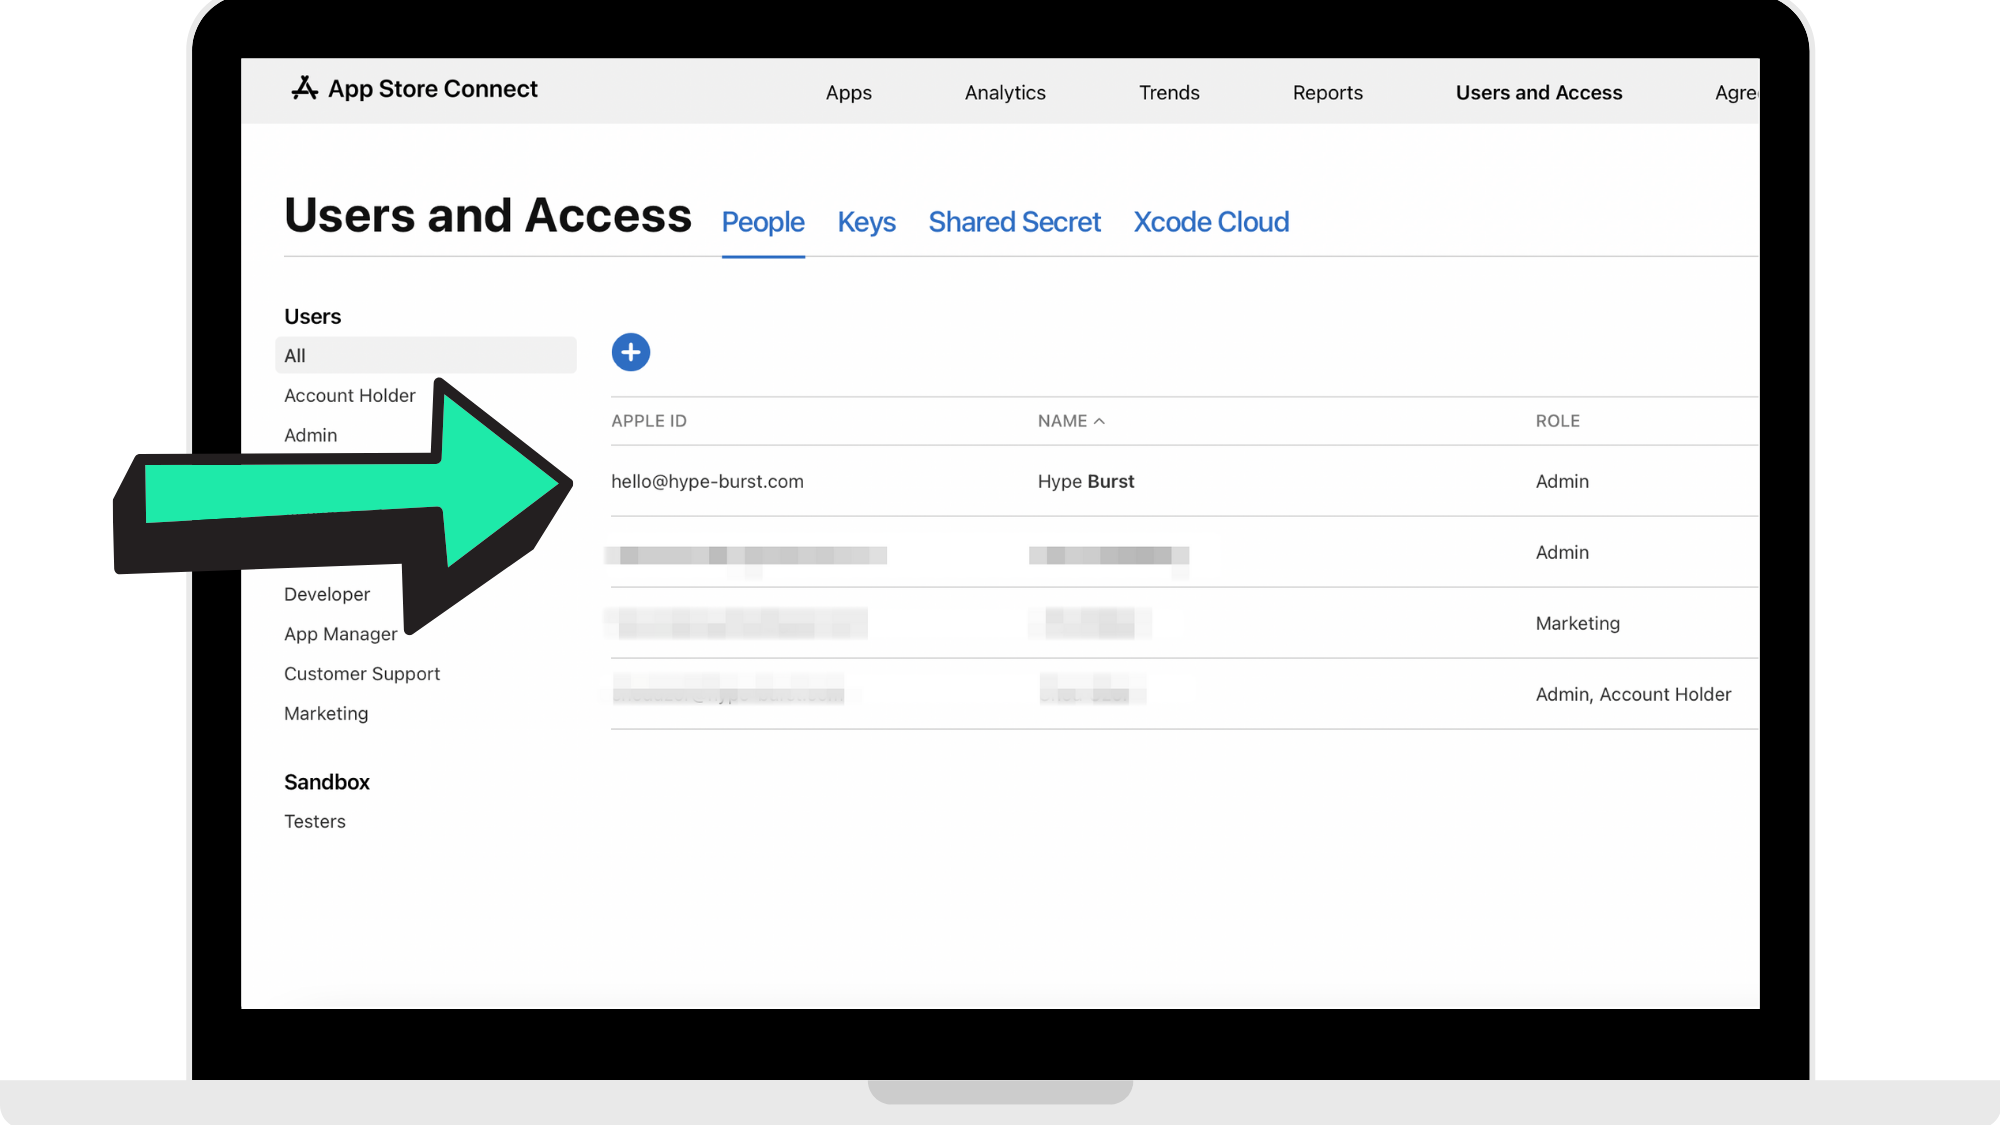Open Sandbox Testers list
Viewport: 2000px width, 1125px height.
[x=314, y=821]
